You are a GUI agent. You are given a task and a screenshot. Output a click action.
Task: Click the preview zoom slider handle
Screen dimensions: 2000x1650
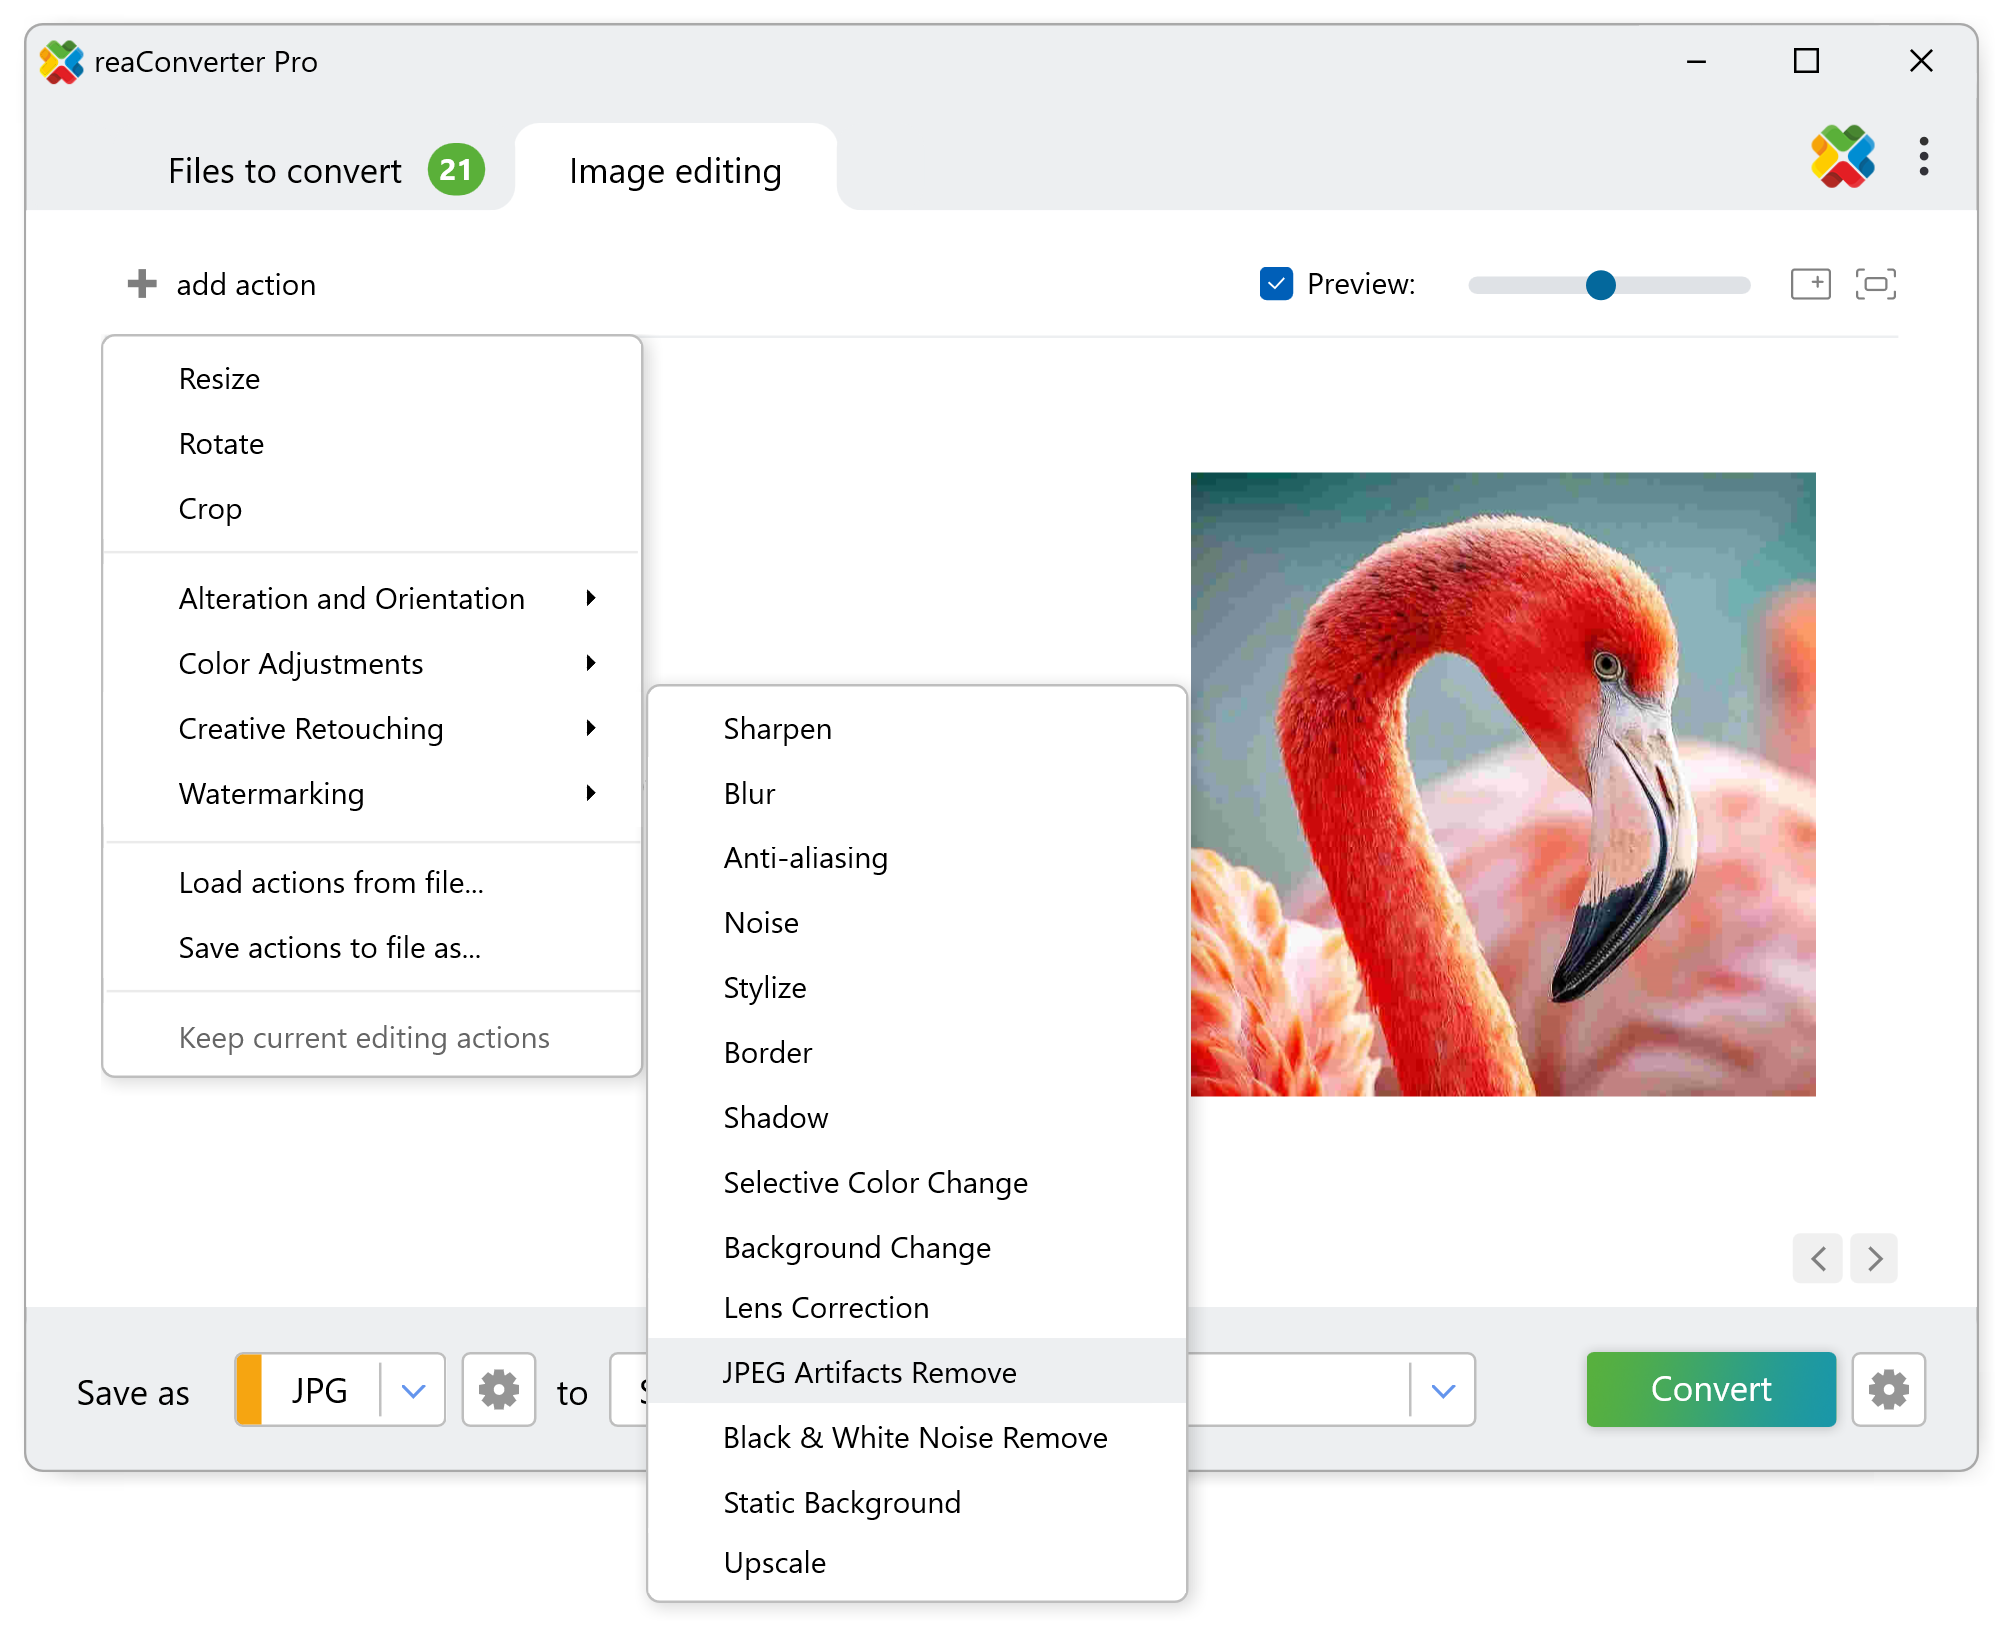coord(1600,285)
